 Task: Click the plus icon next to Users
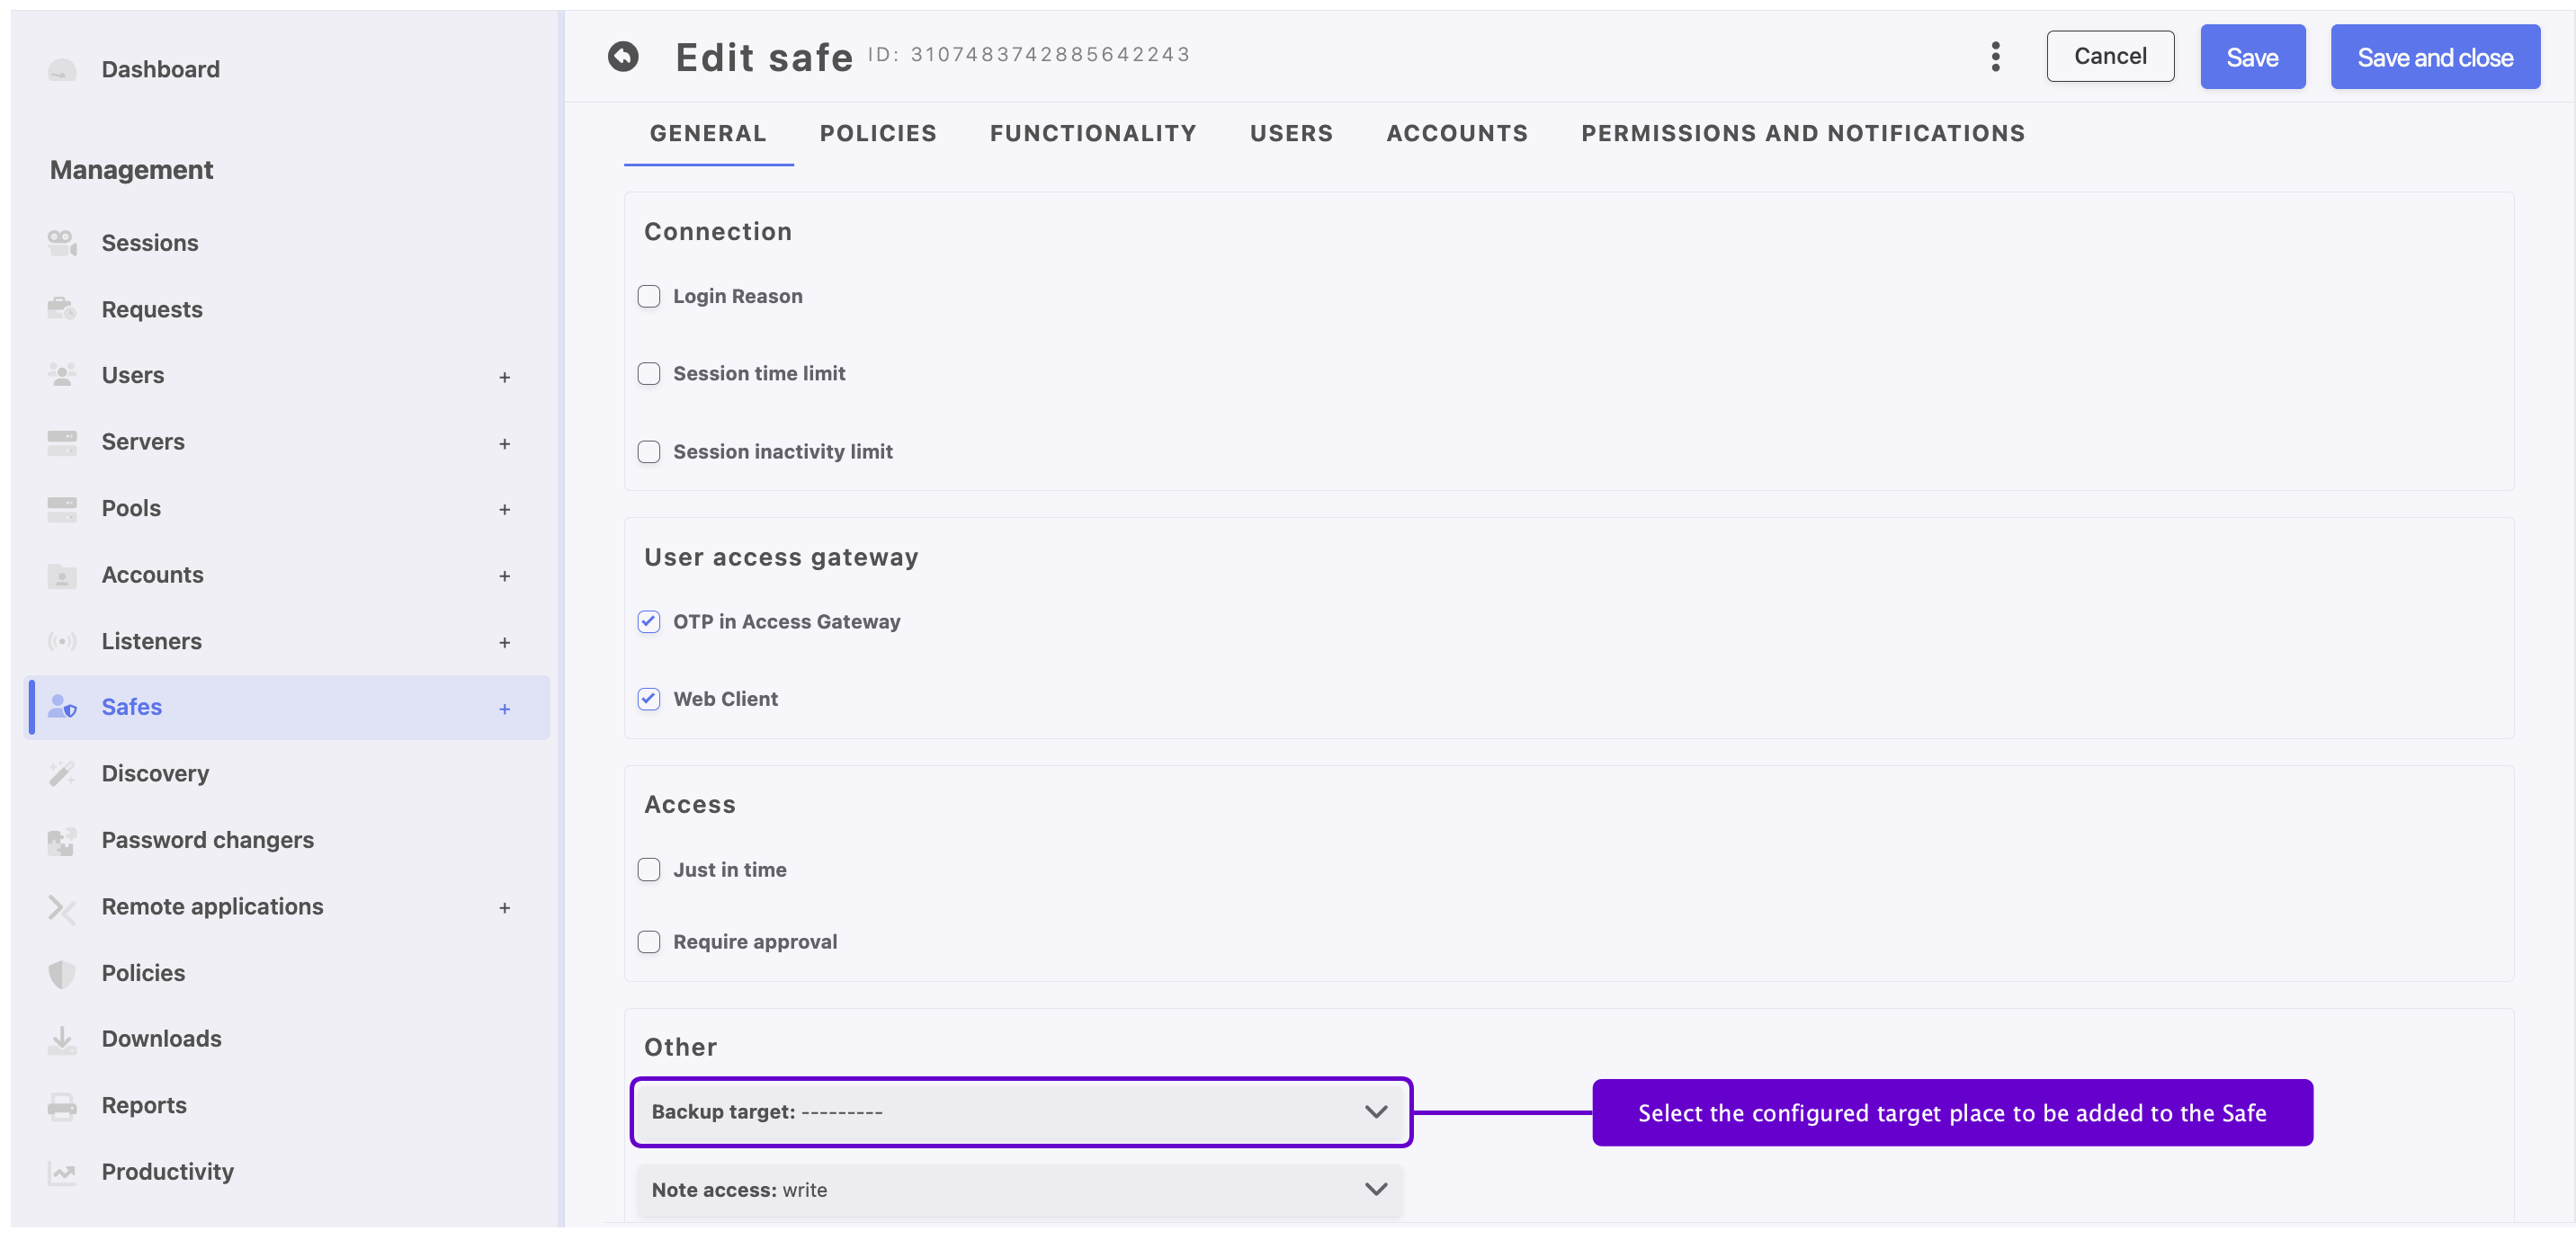click(505, 377)
